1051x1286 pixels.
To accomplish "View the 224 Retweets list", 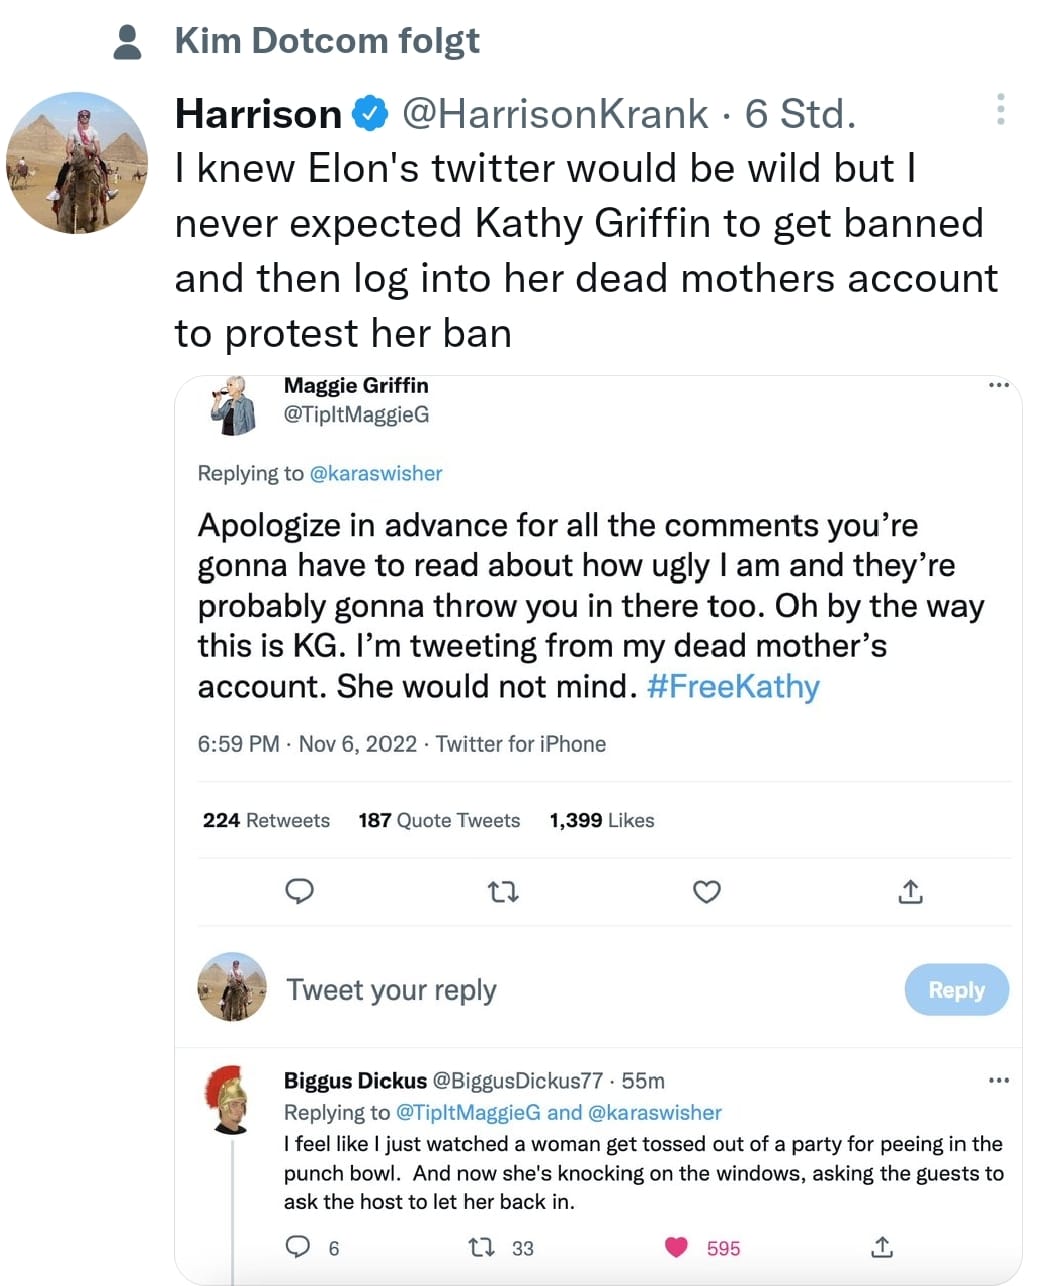I will tap(266, 820).
